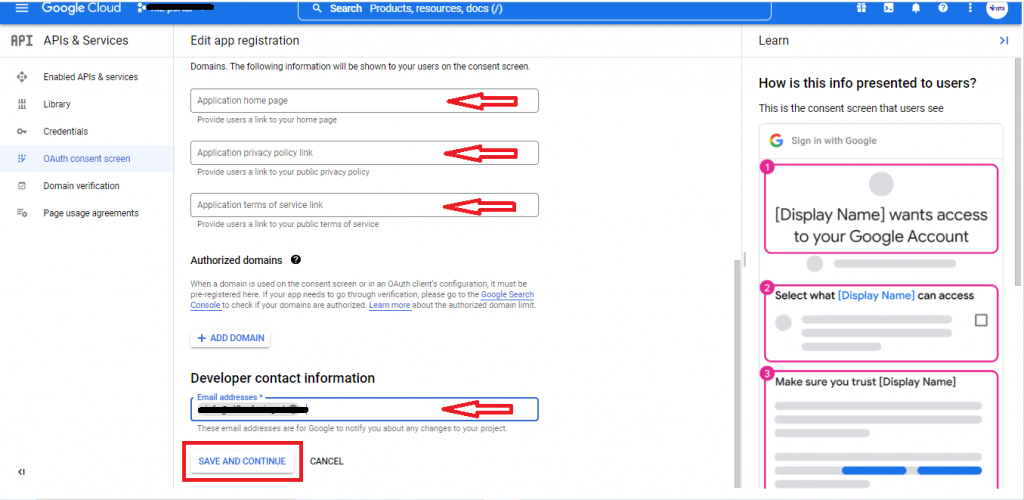Viewport: 1024px width, 500px height.
Task: Click the Credentials key icon
Action: click(22, 131)
